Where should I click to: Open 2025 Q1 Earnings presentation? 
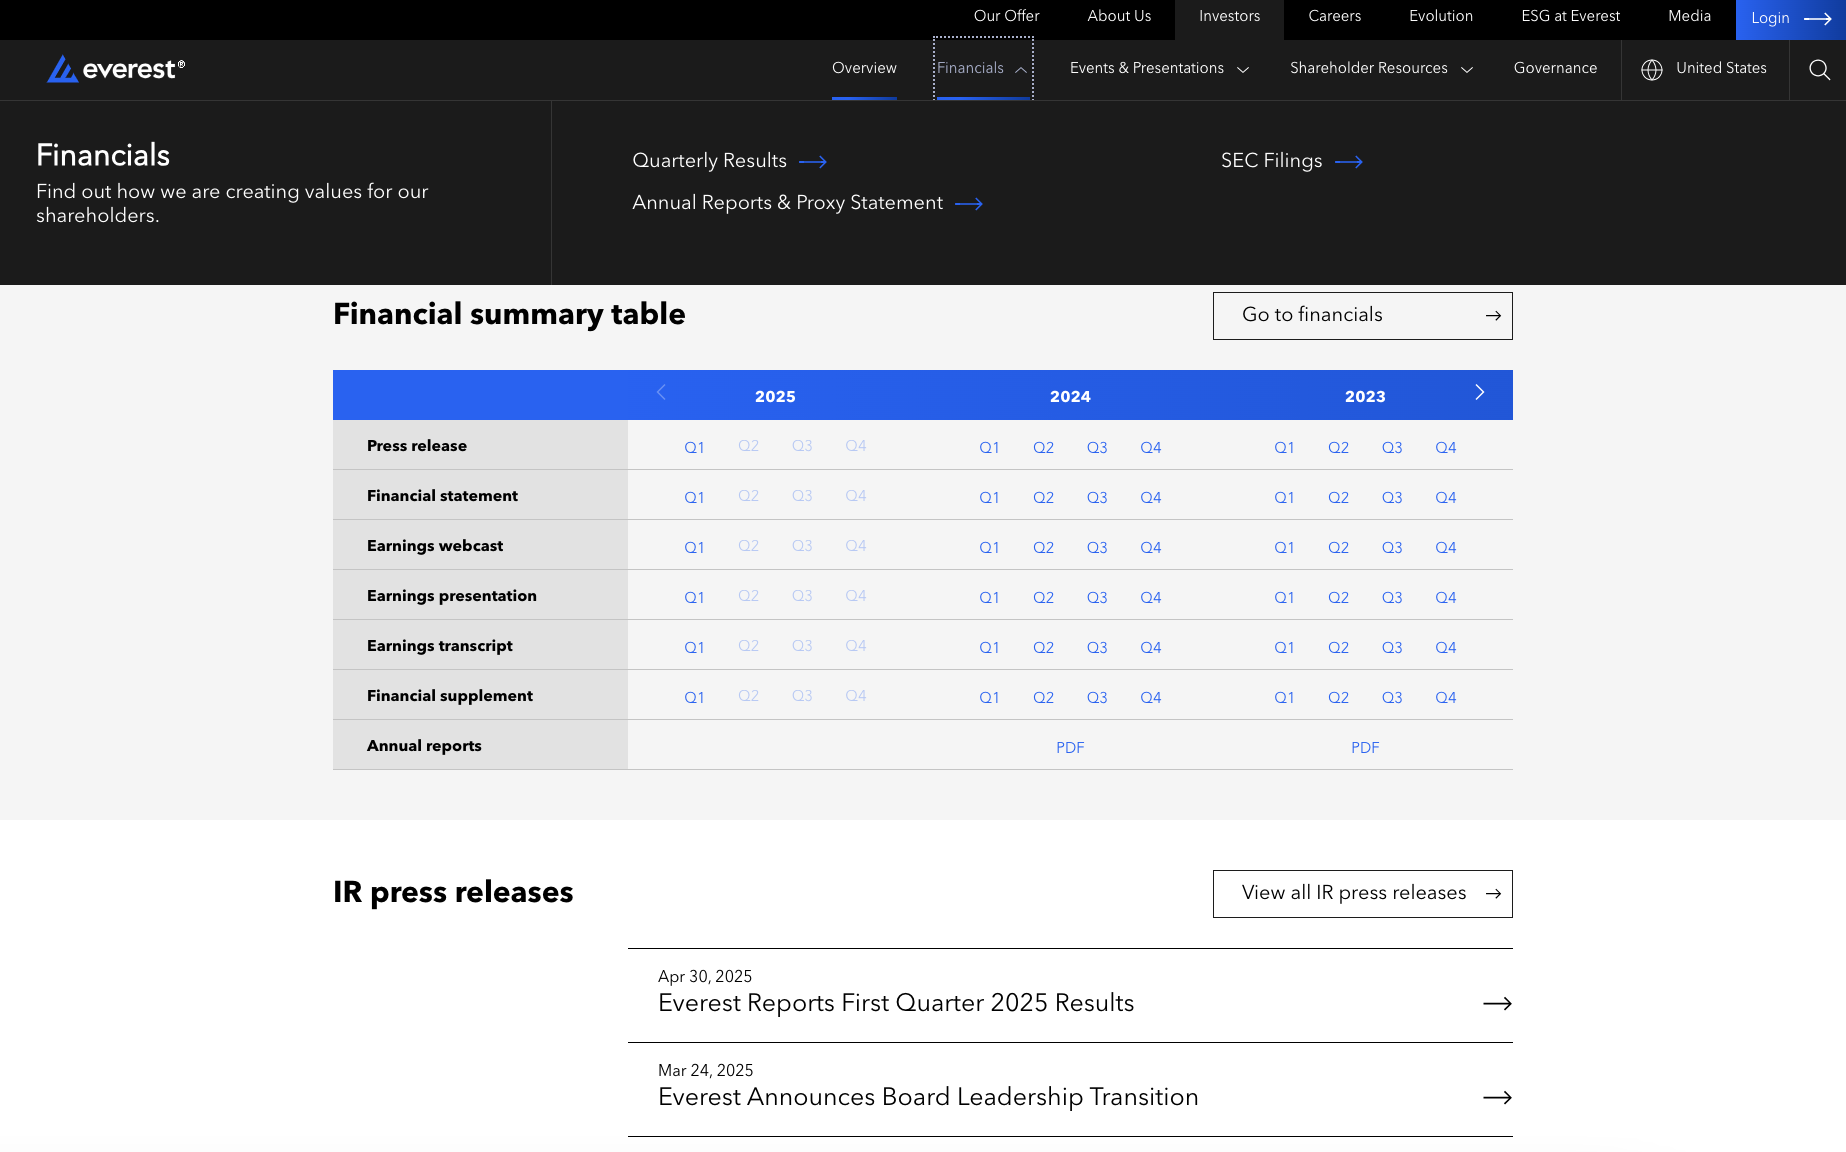tap(694, 598)
